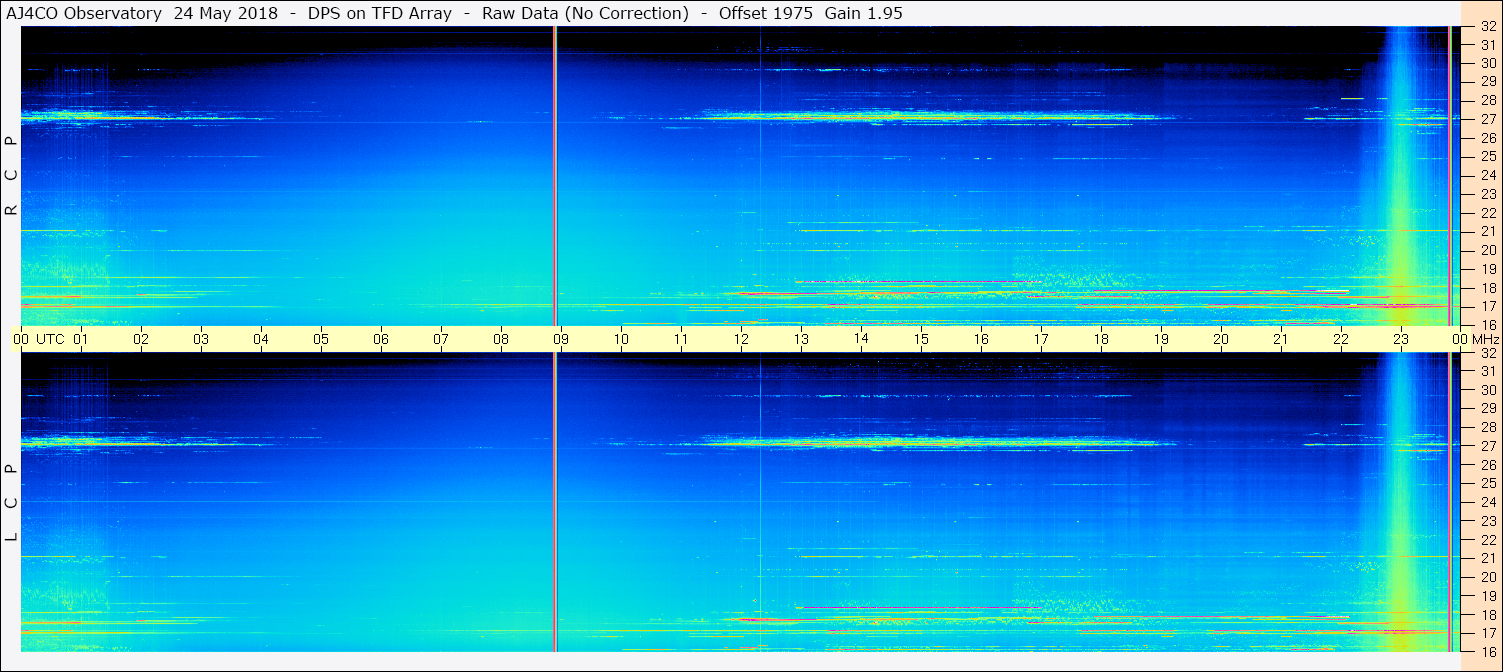
Task: Click the 16 MHz label on LCP scale
Action: click(x=1488, y=651)
